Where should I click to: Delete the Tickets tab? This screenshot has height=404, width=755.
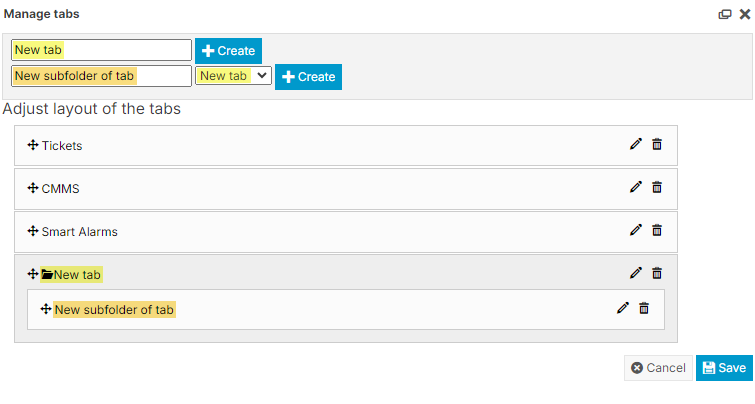(x=657, y=145)
